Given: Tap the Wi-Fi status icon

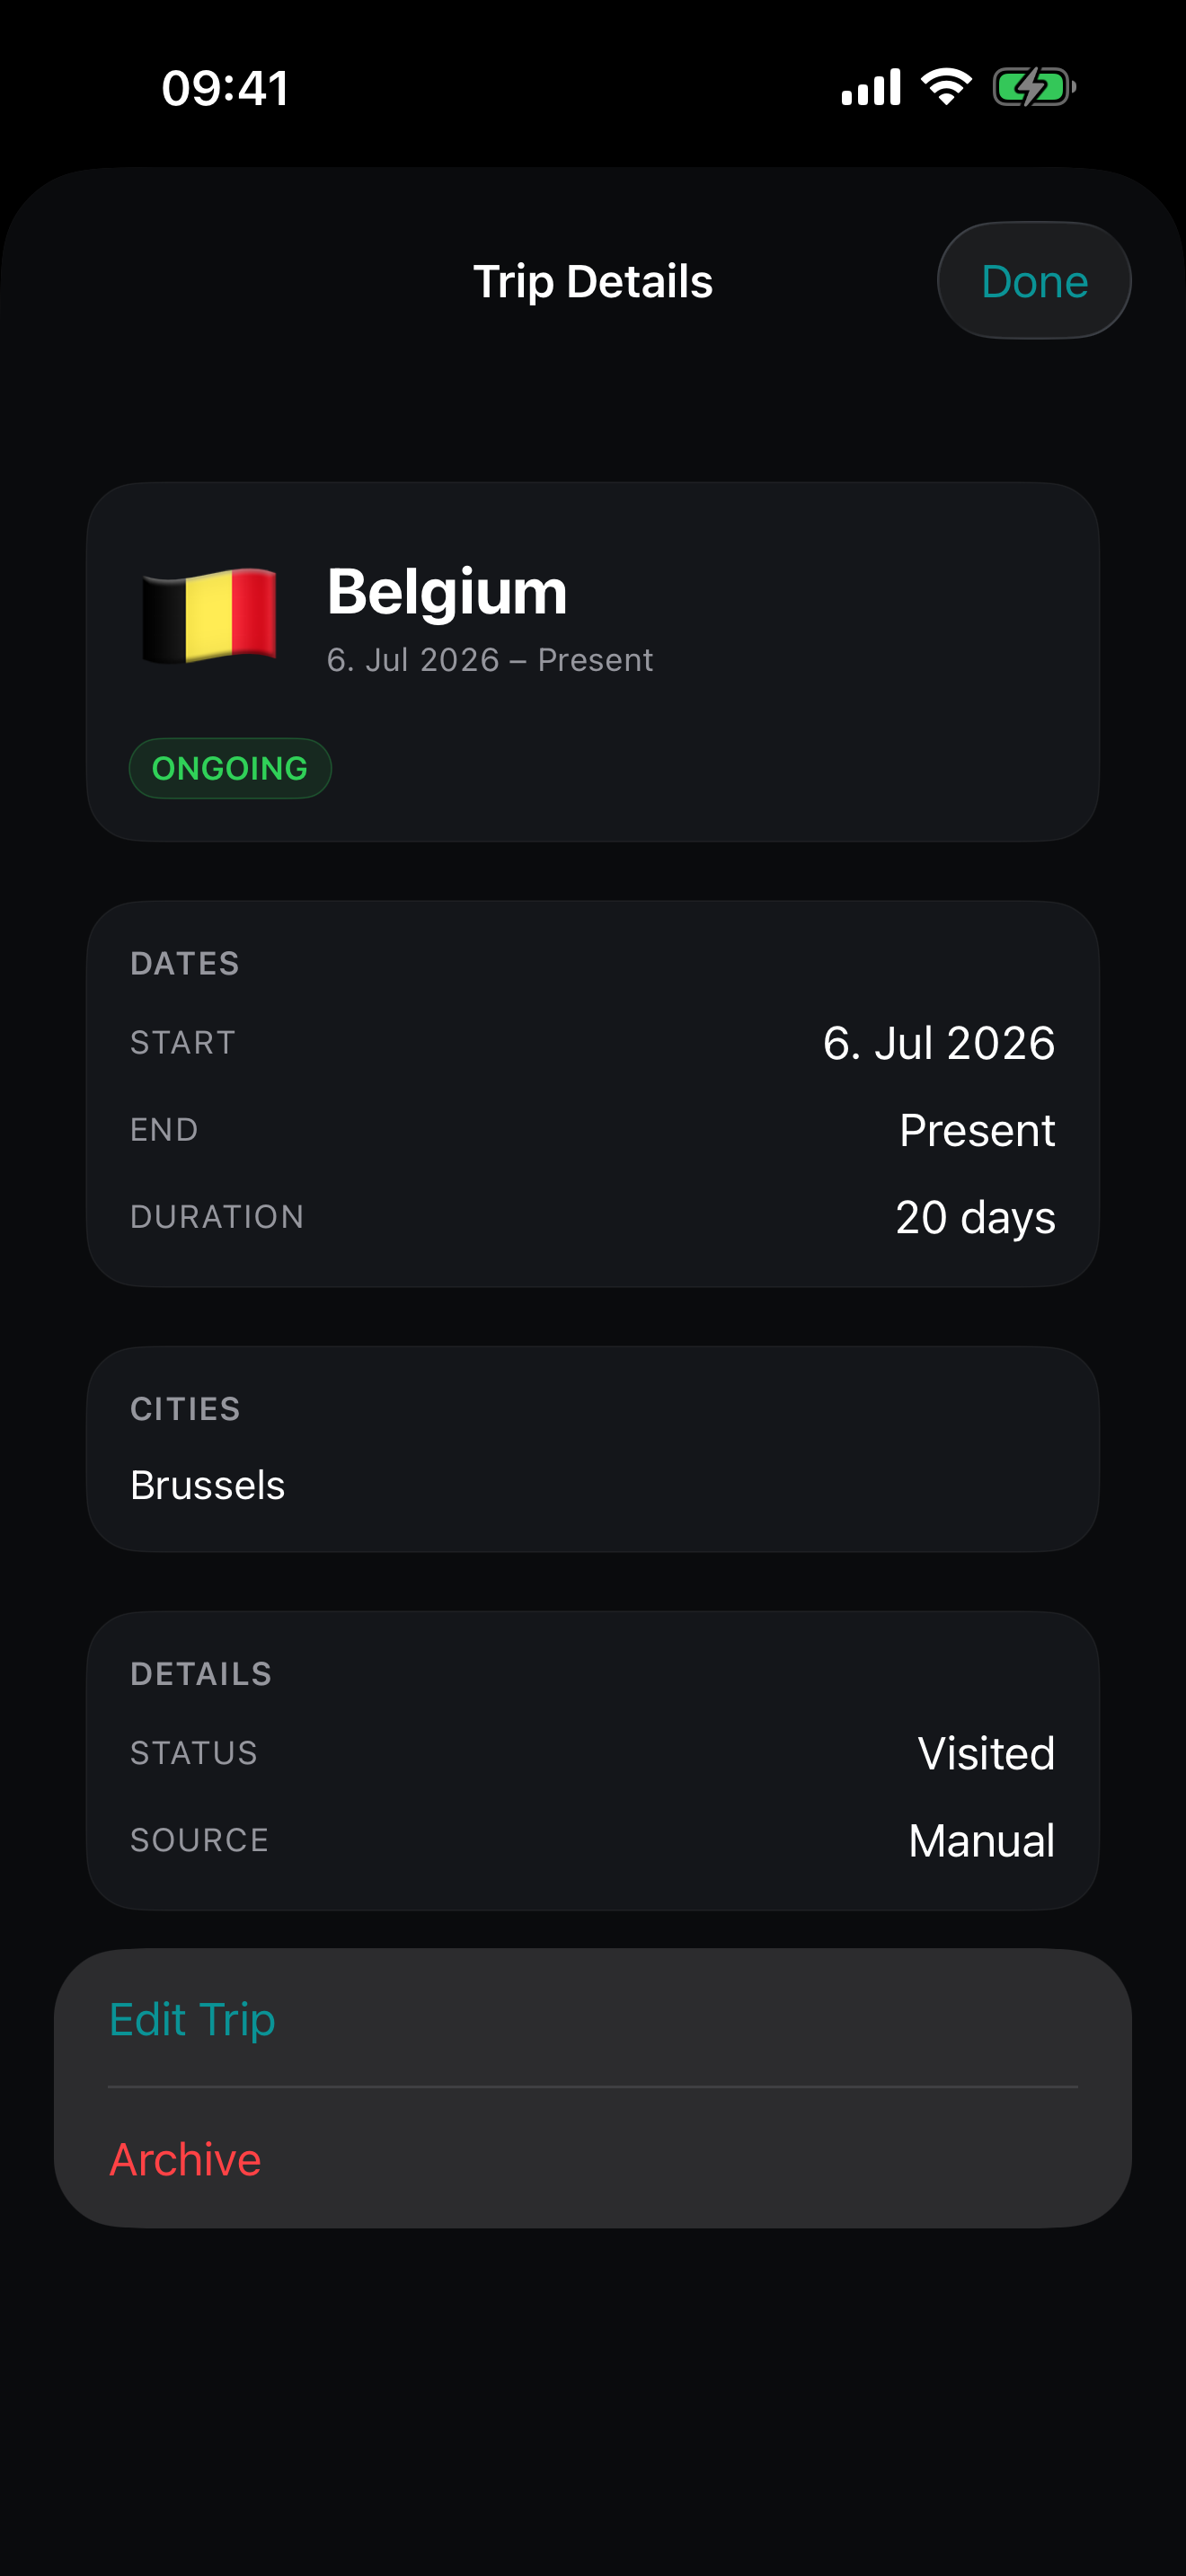Looking at the screenshot, I should point(946,87).
